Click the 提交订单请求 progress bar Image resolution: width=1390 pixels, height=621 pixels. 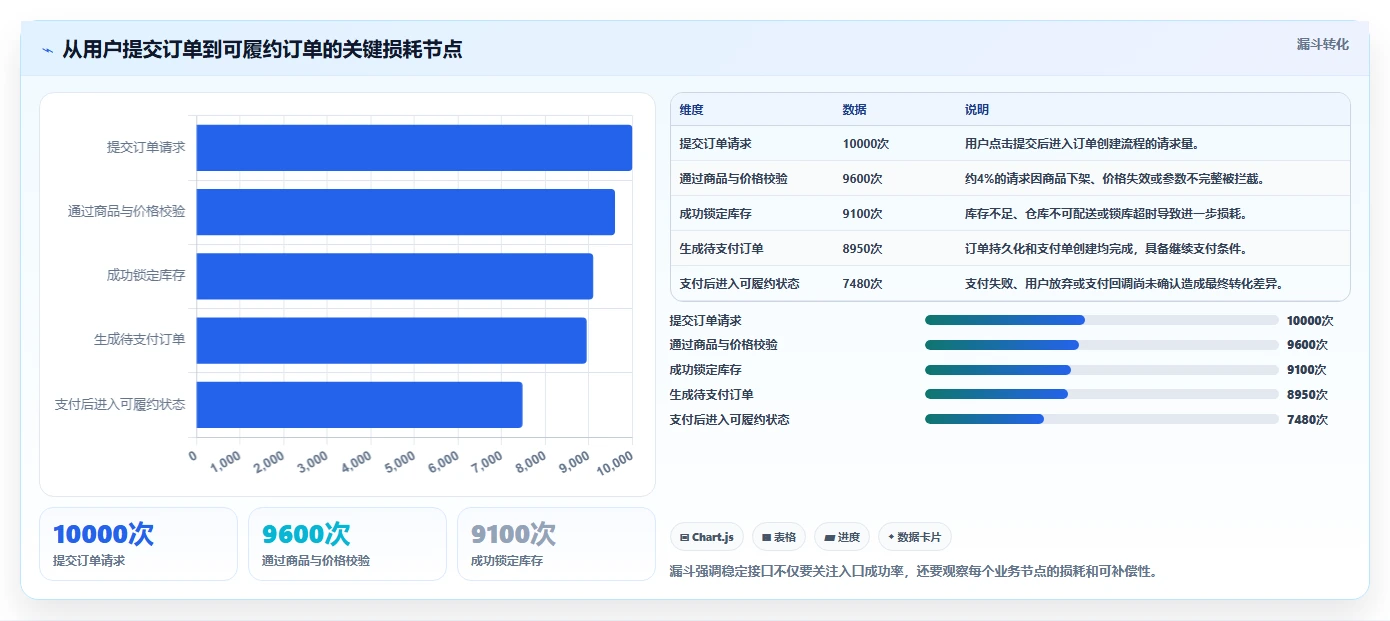[x=1101, y=320]
